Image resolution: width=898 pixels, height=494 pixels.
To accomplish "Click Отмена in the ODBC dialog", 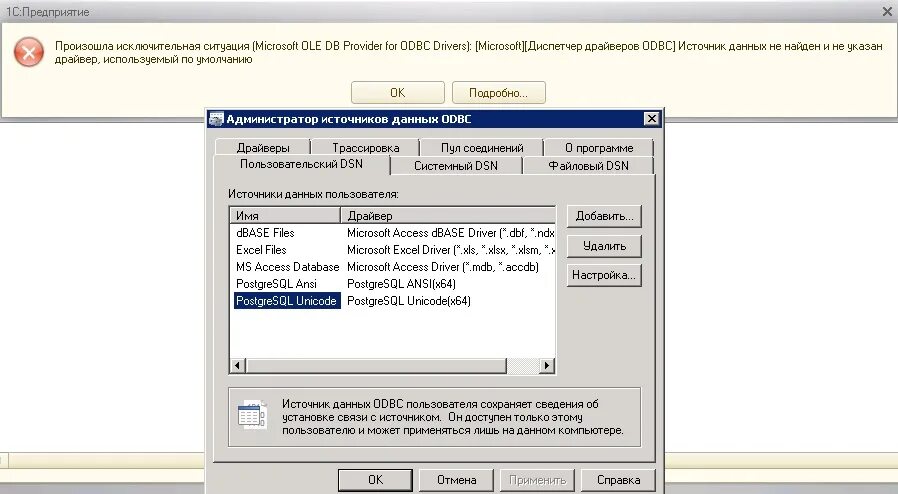I will coord(456,480).
